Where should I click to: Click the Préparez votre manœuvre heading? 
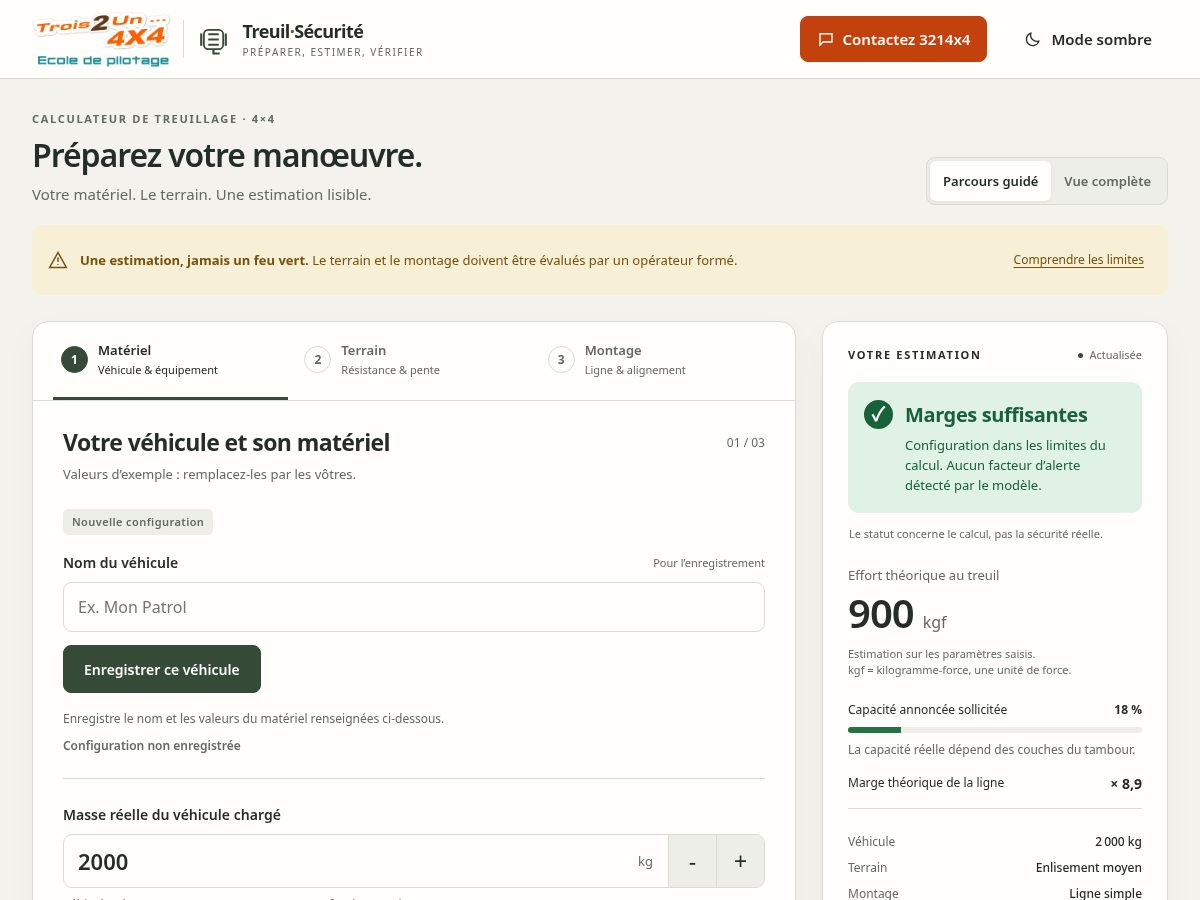(227, 156)
